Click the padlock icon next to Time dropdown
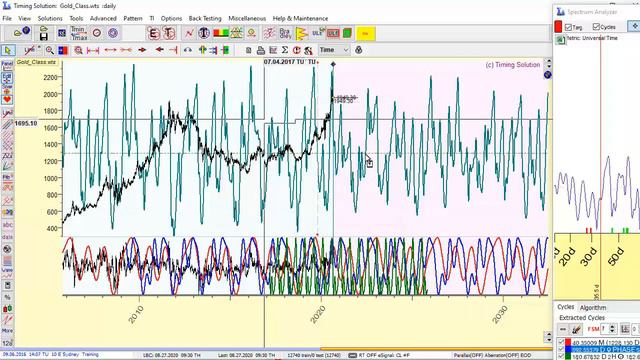This screenshot has height=360, width=640. (359, 50)
